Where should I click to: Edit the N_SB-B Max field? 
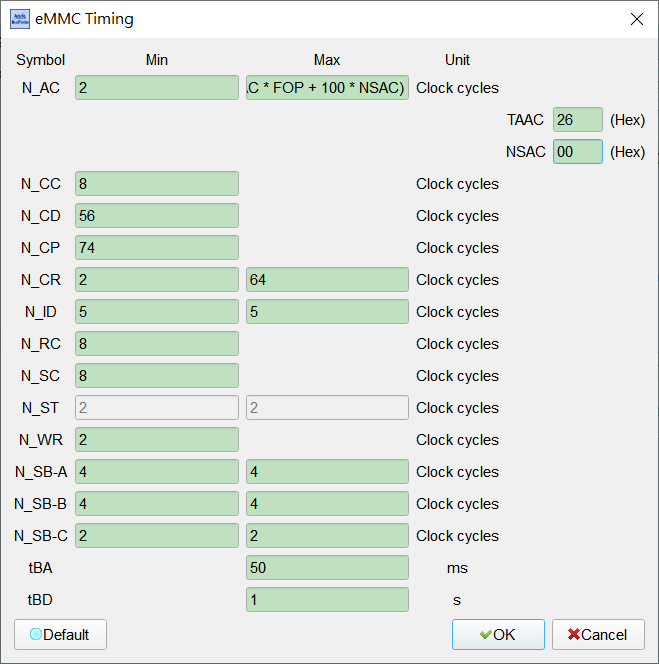coord(327,504)
